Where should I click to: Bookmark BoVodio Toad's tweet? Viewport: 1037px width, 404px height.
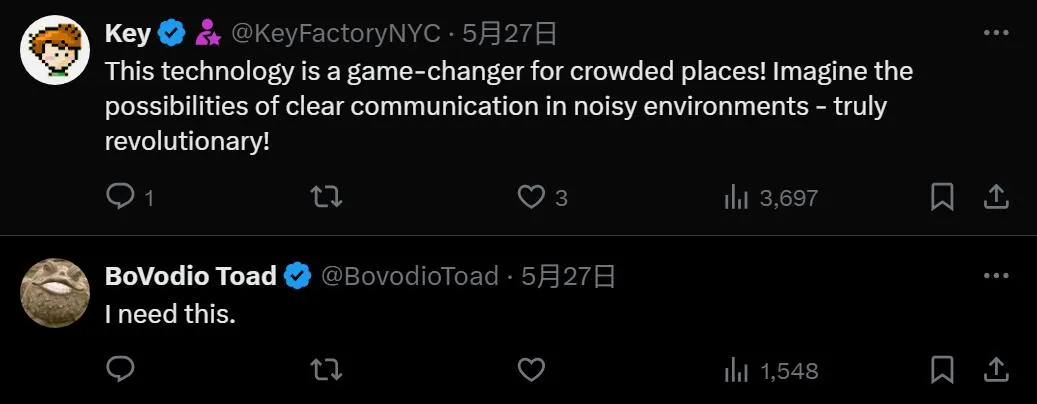tap(942, 370)
